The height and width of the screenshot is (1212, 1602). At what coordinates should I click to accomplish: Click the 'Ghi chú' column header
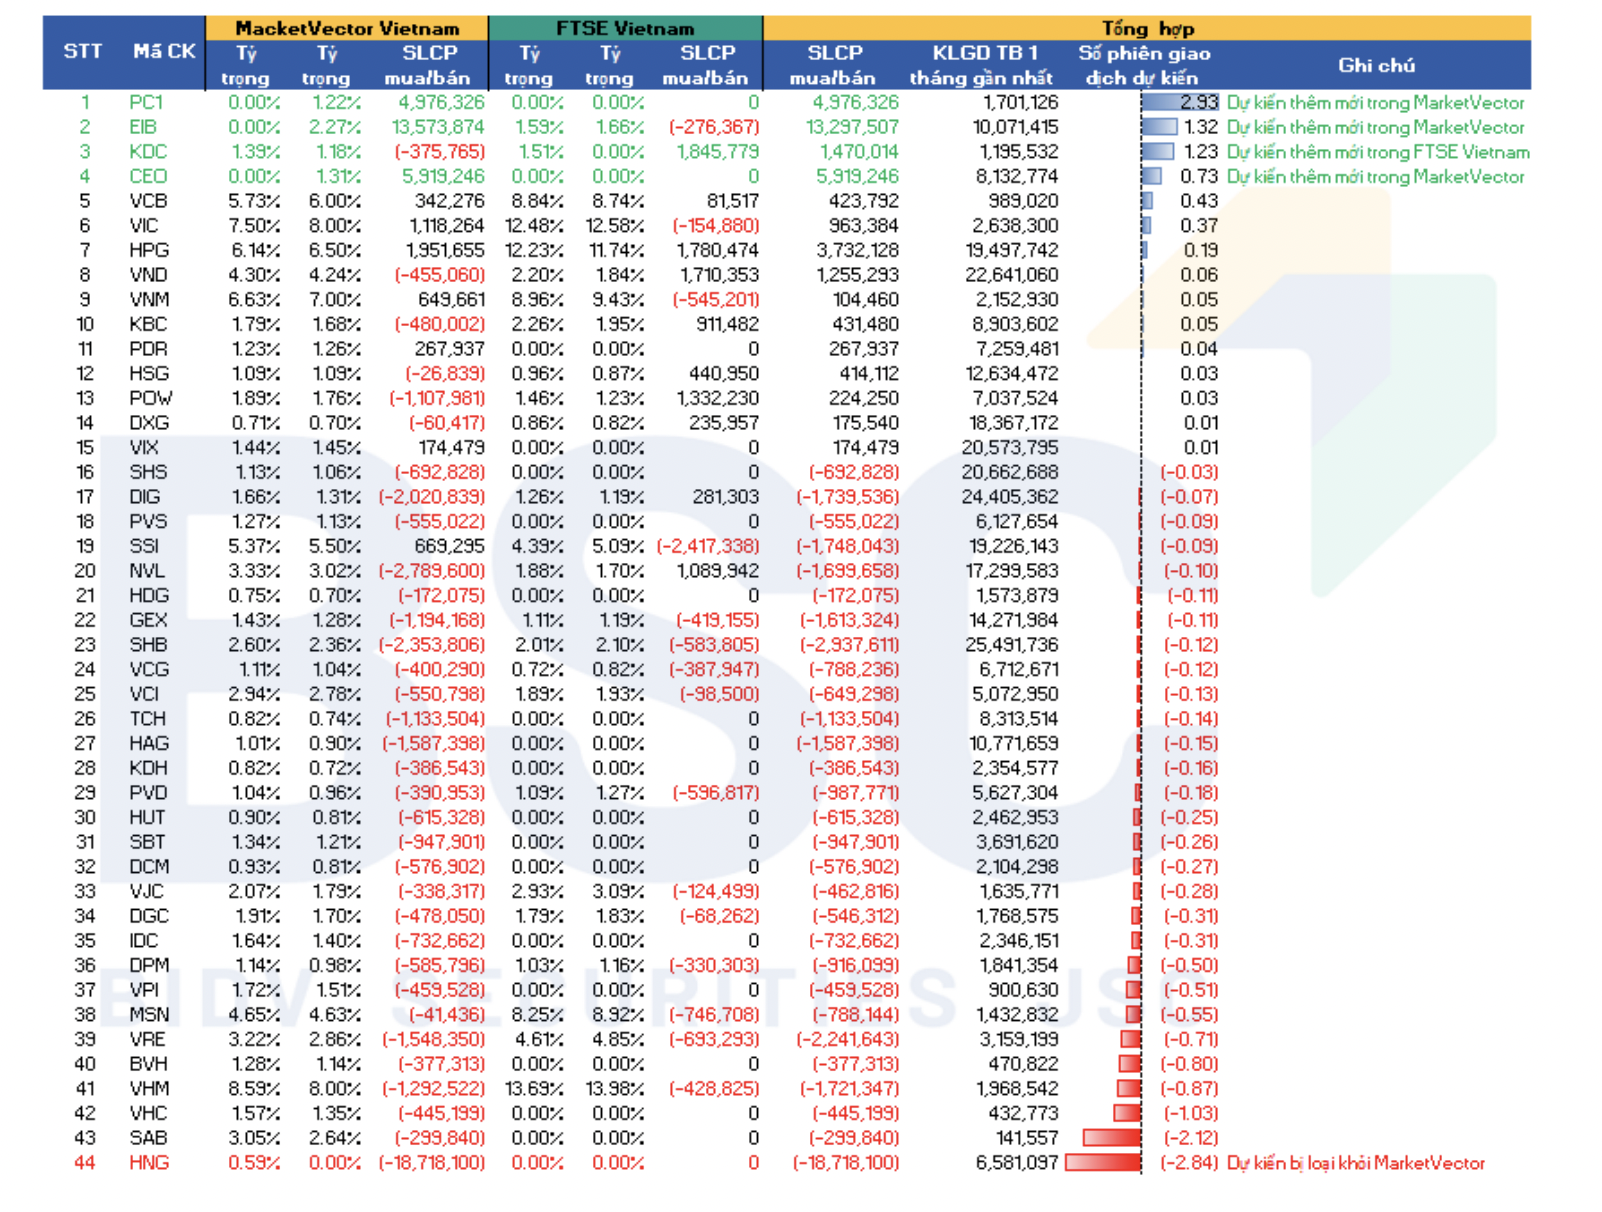coord(1376,65)
